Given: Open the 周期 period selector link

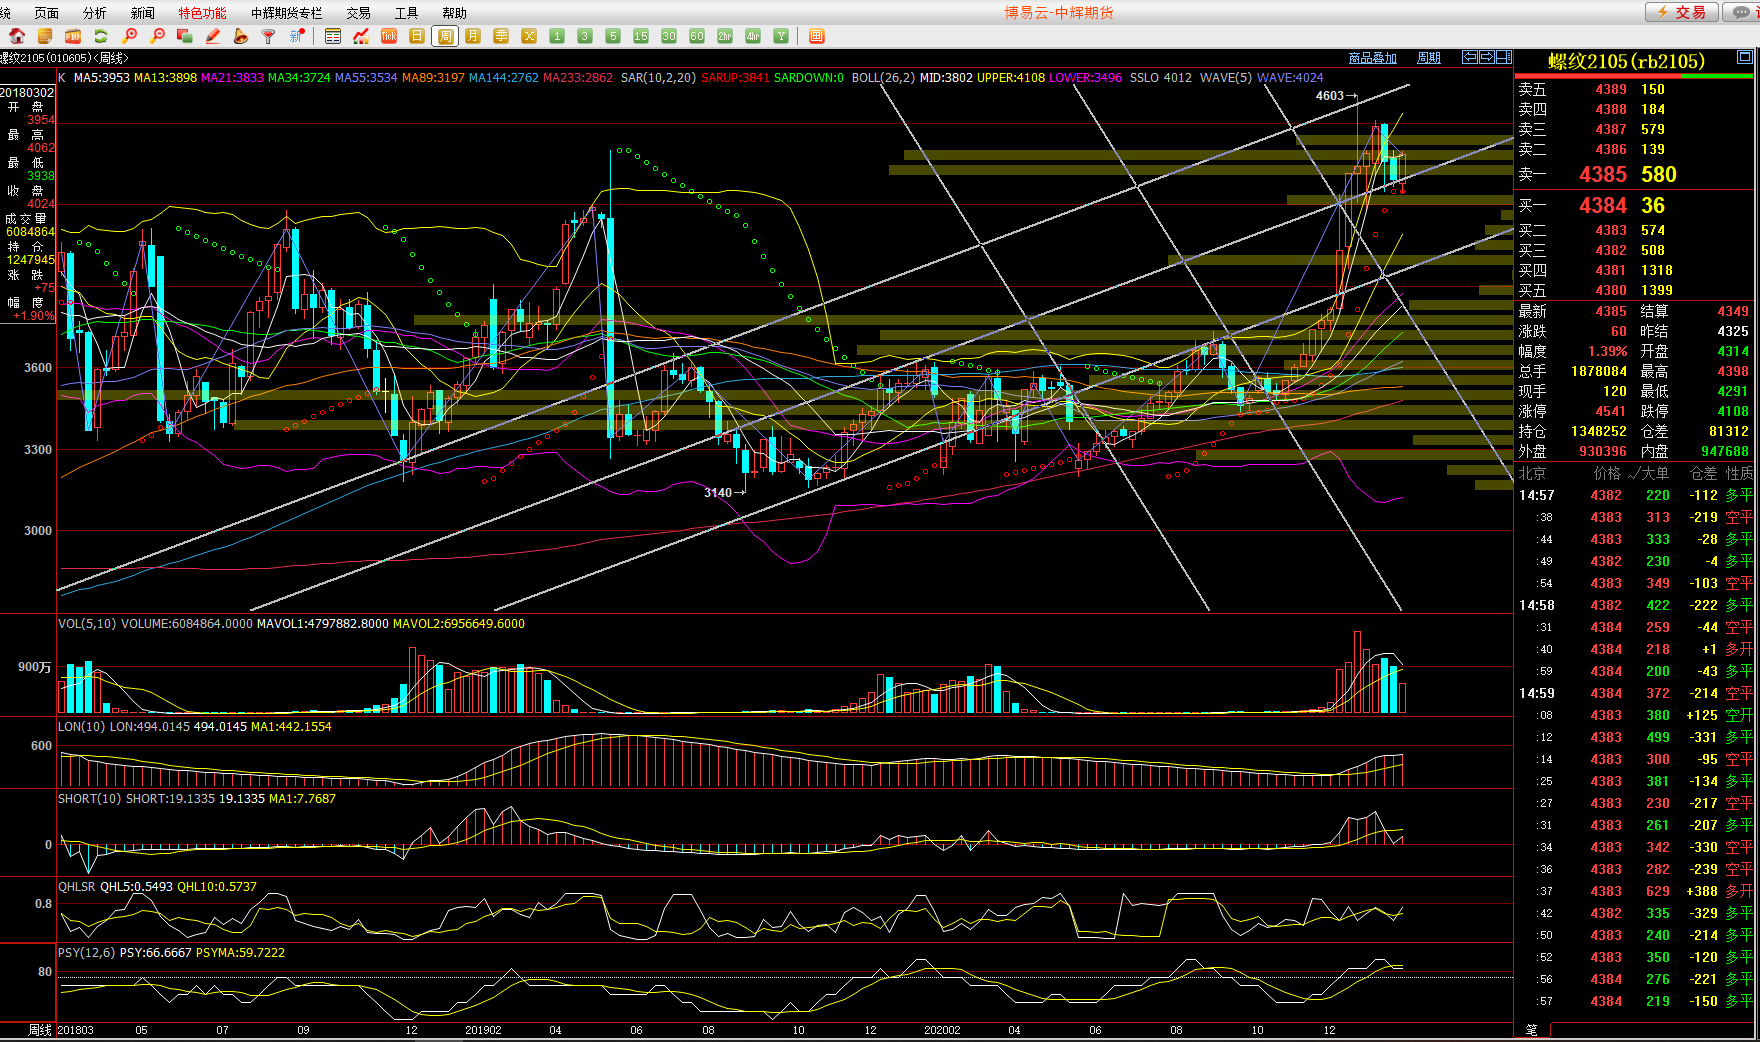Looking at the screenshot, I should [x=1429, y=58].
